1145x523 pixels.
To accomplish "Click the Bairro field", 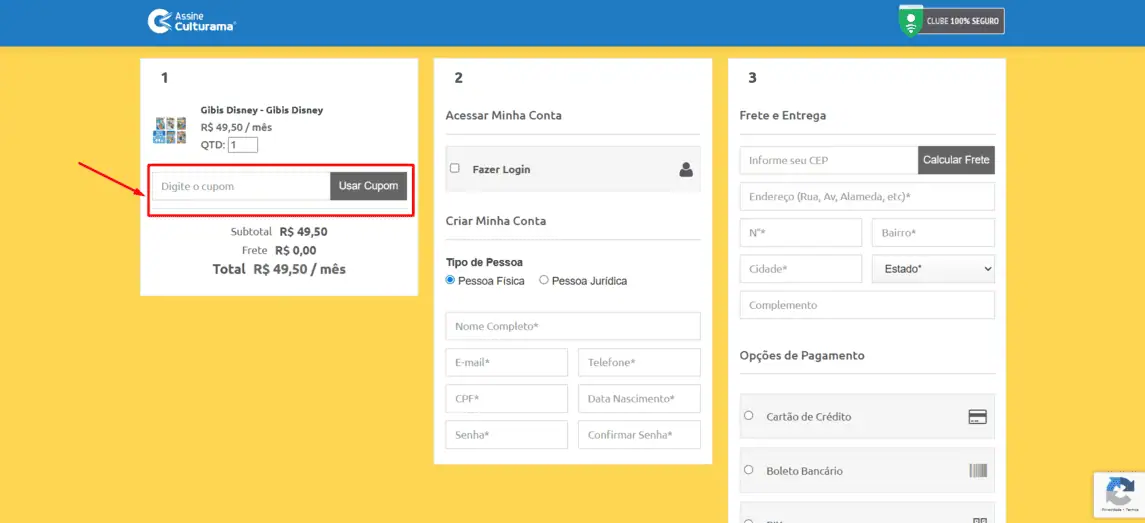I will (x=933, y=232).
